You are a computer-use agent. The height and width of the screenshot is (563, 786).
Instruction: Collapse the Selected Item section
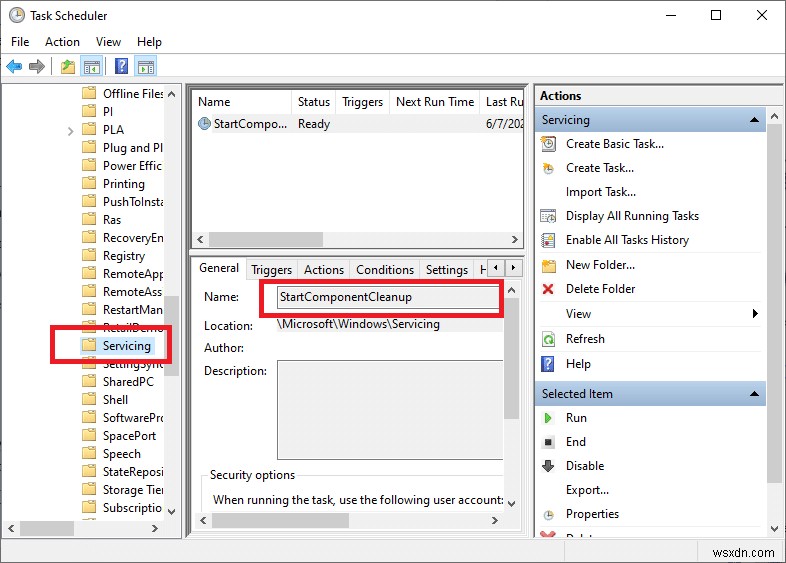click(x=754, y=394)
